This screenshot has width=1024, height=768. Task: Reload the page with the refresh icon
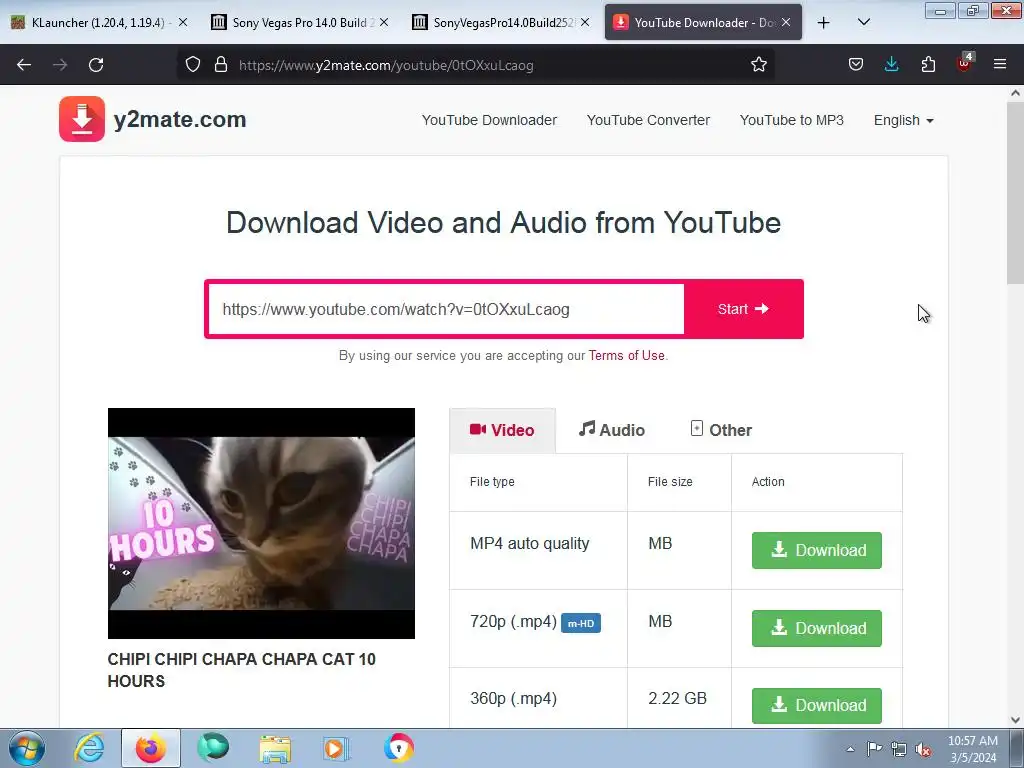96,65
